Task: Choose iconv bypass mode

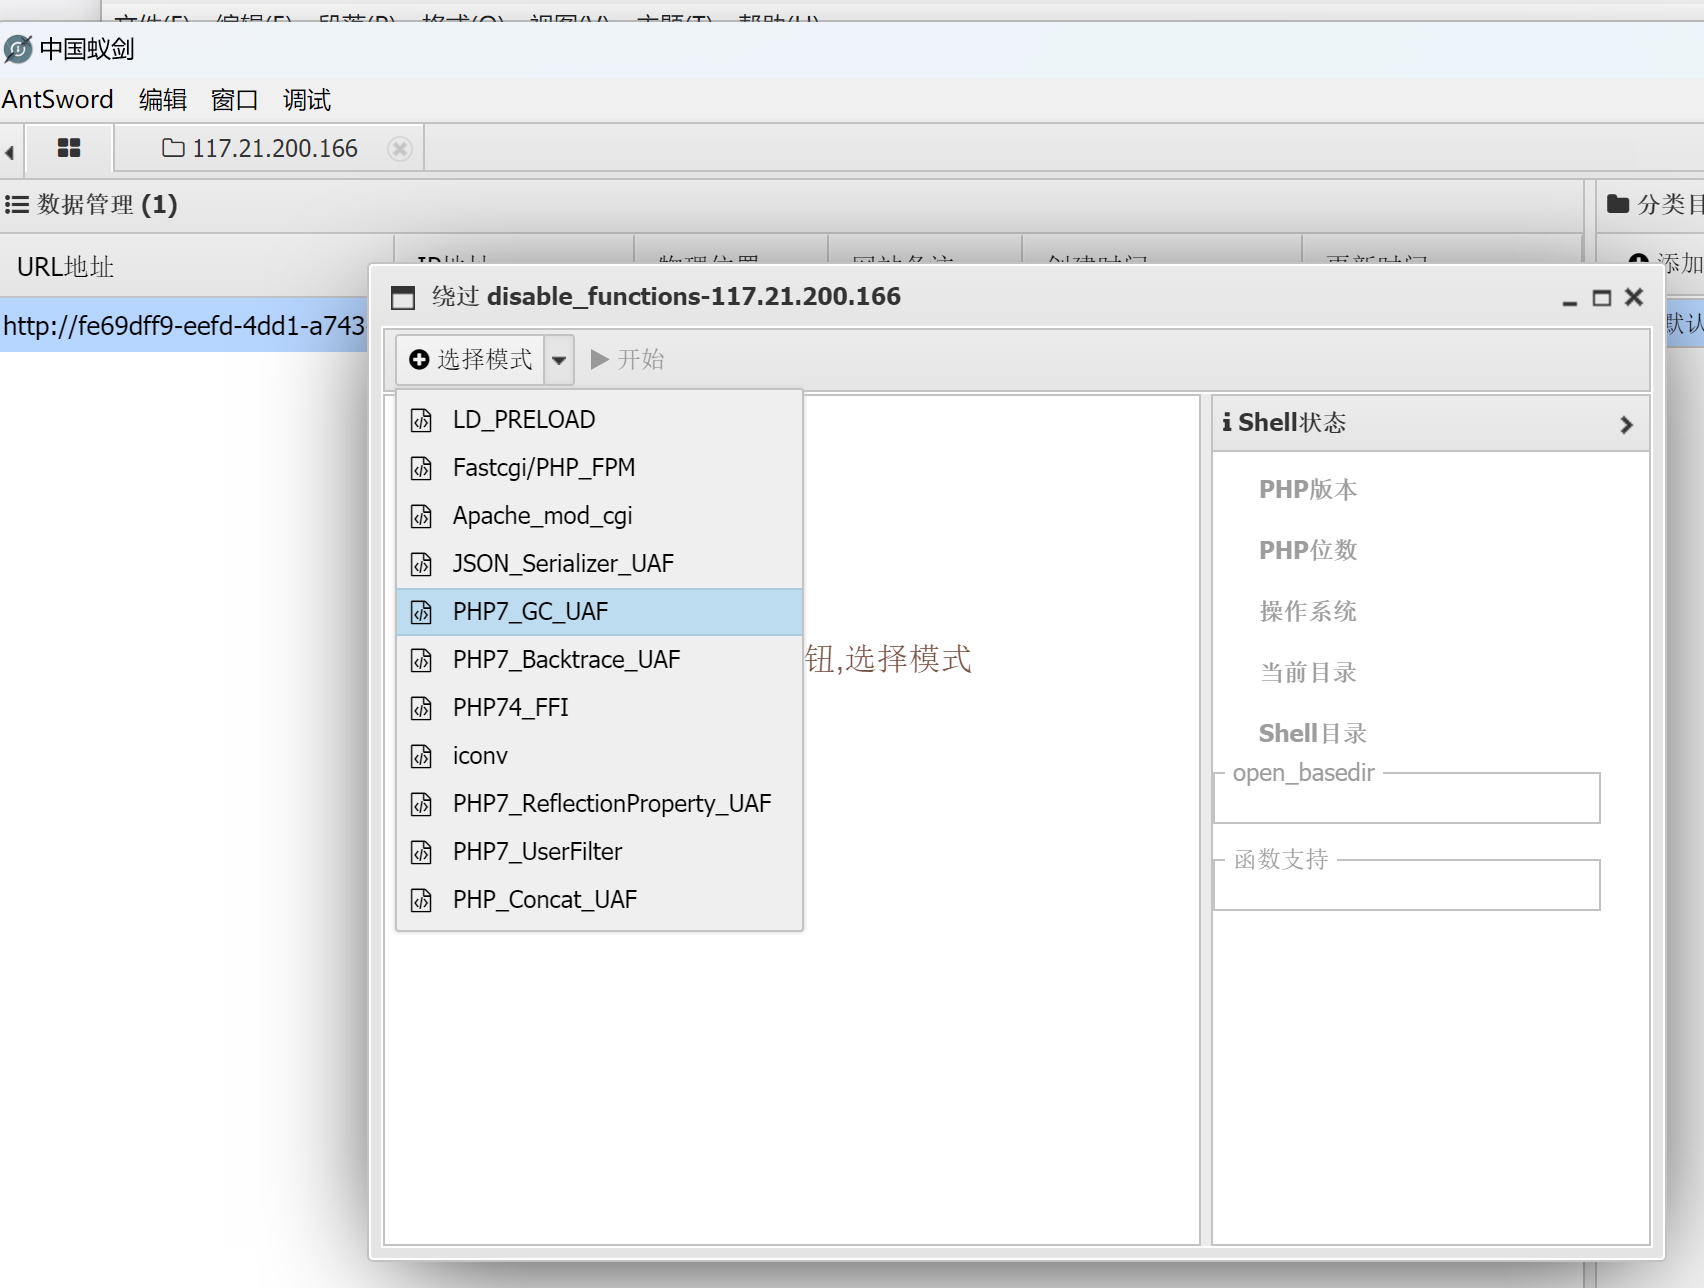Action: tap(599, 755)
